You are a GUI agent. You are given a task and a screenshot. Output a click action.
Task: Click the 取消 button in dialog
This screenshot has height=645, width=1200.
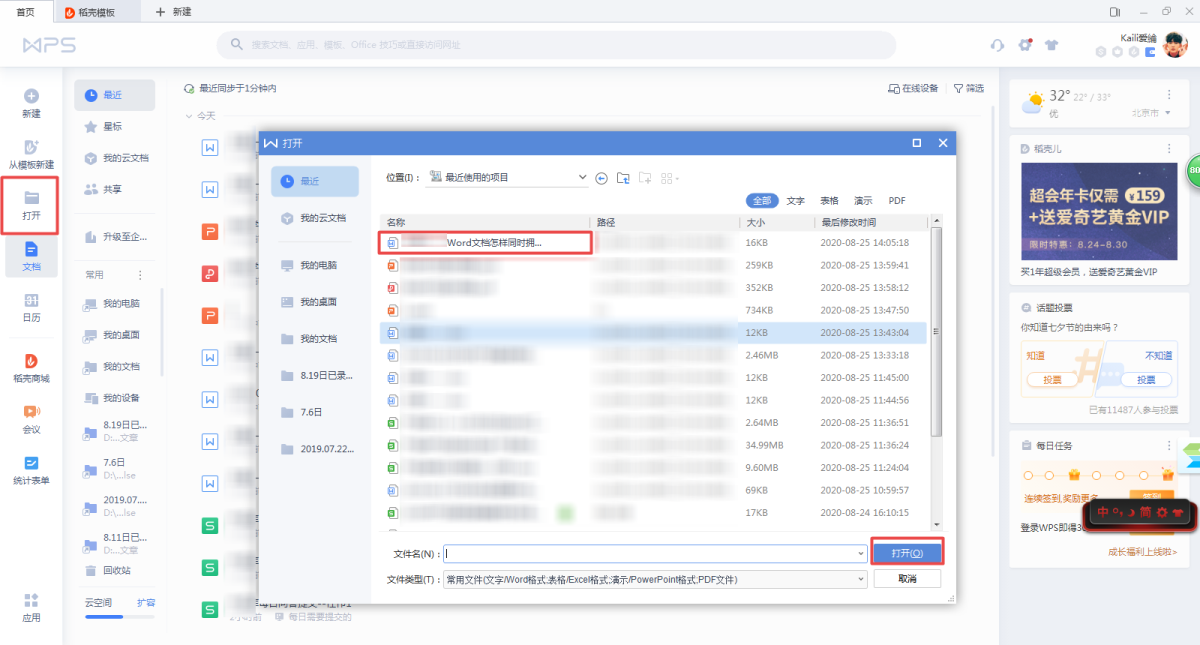(906, 579)
